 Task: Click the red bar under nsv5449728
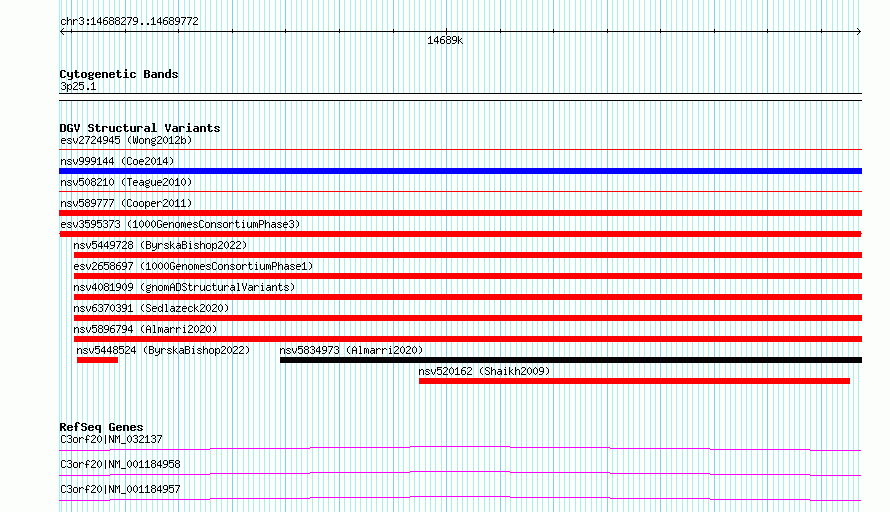point(468,255)
